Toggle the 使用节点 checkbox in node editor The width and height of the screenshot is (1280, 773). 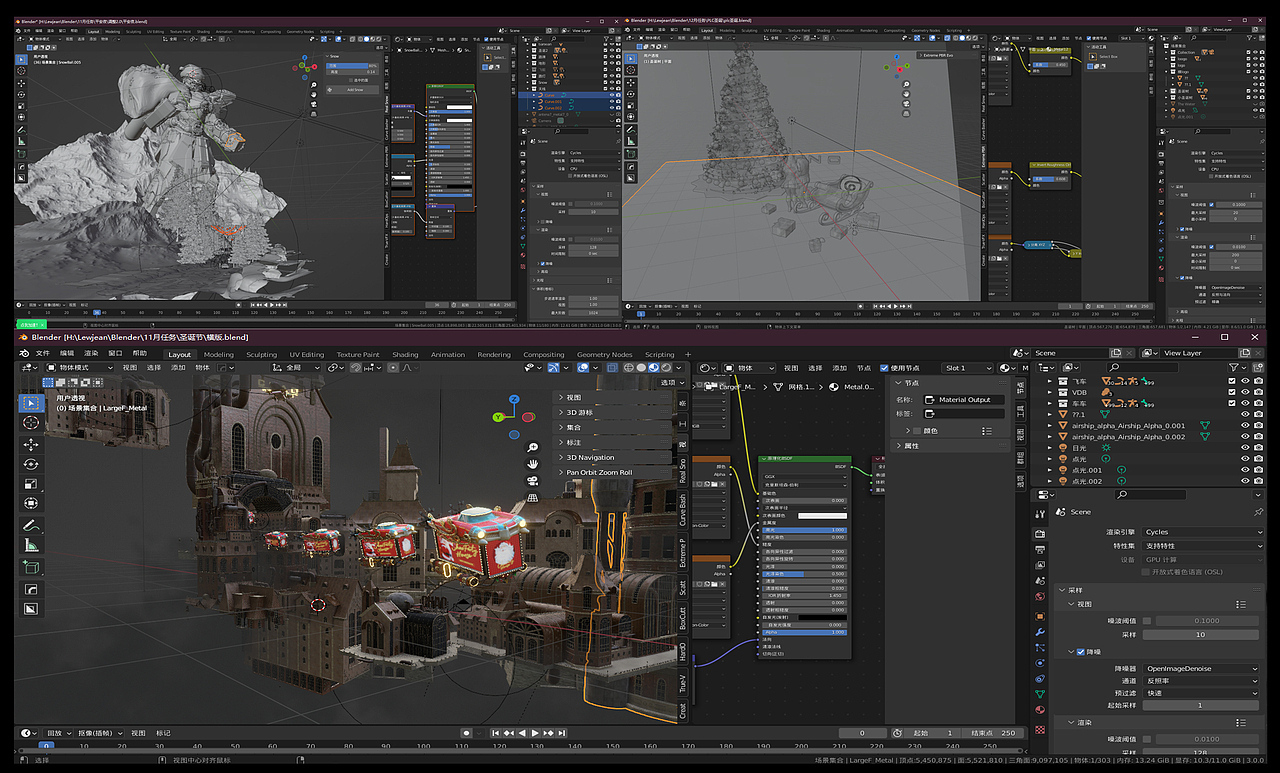pos(884,368)
